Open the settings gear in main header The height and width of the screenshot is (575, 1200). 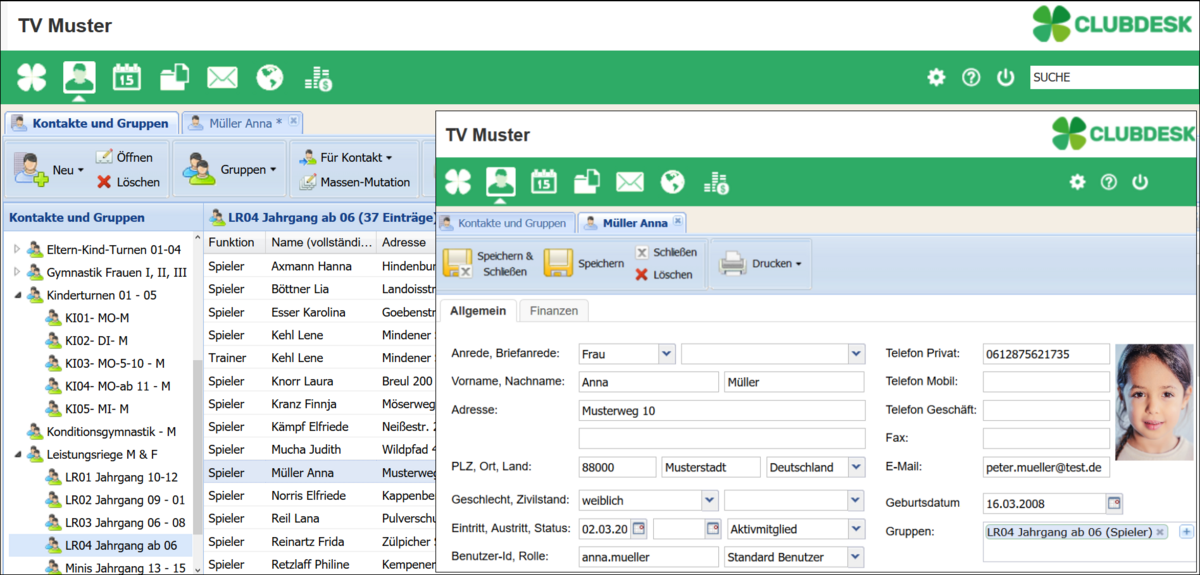pos(936,77)
